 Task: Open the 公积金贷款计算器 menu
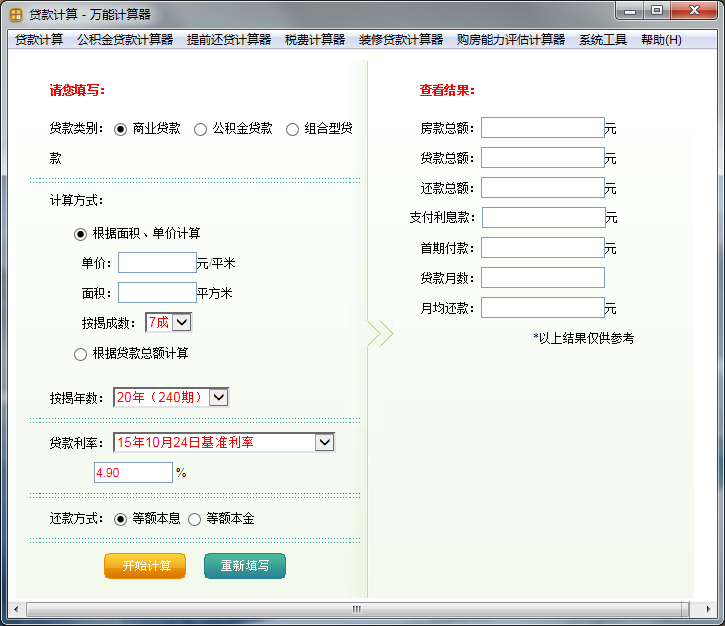click(x=125, y=40)
